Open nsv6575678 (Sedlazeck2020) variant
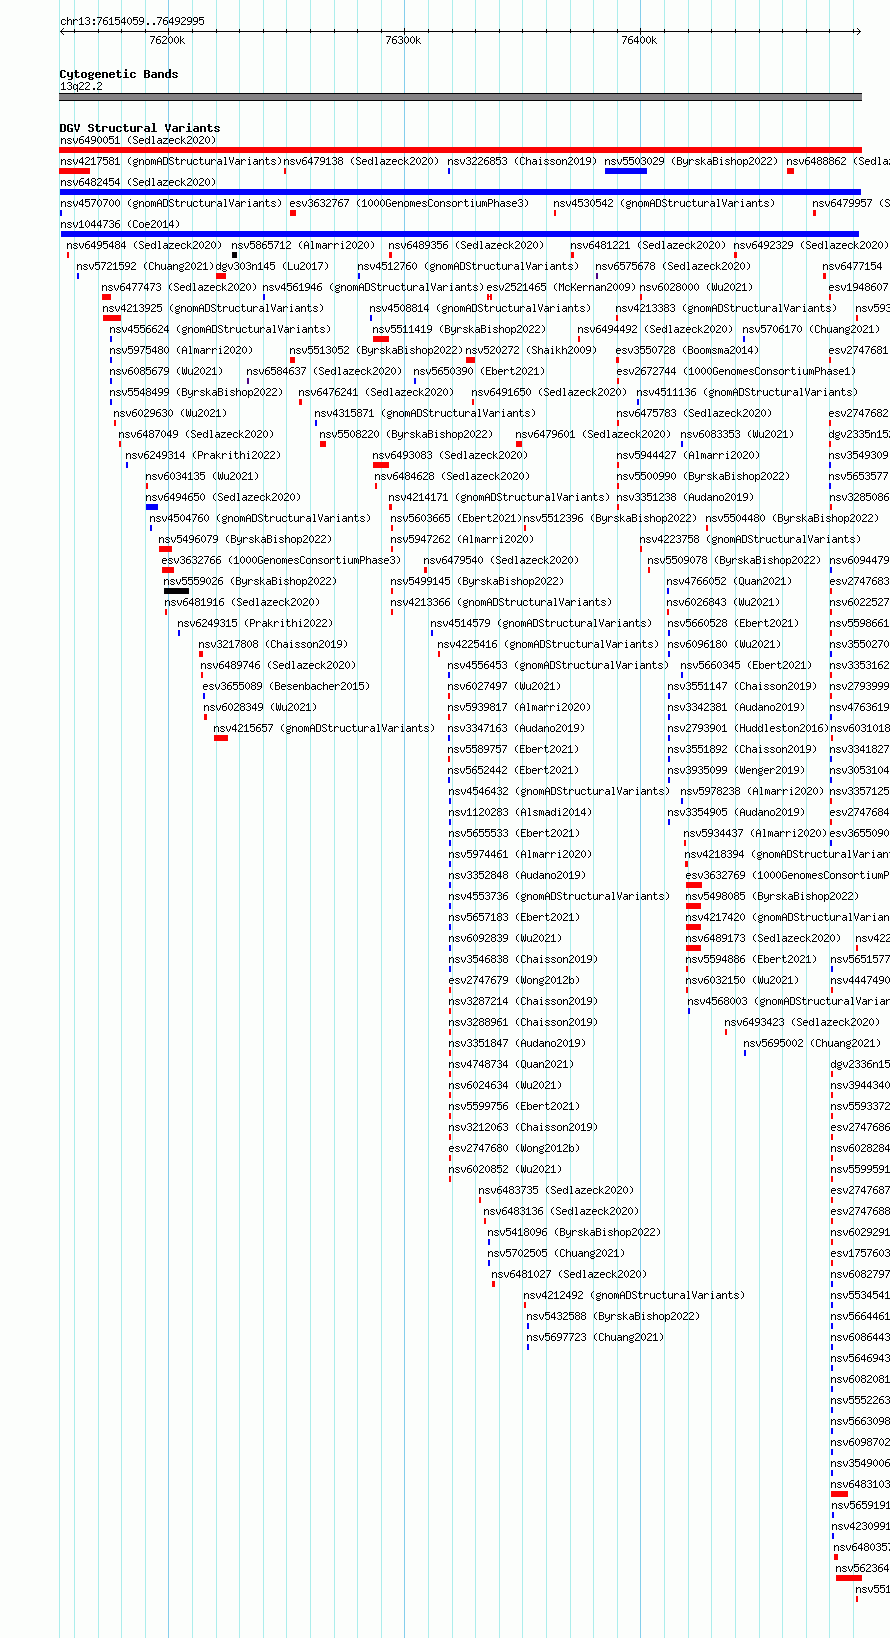The width and height of the screenshot is (890, 1638). coord(673,267)
